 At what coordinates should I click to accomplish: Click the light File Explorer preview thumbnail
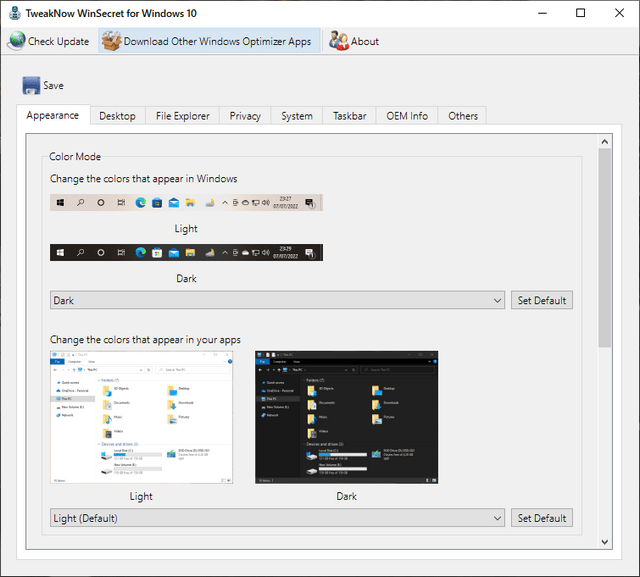pos(142,417)
